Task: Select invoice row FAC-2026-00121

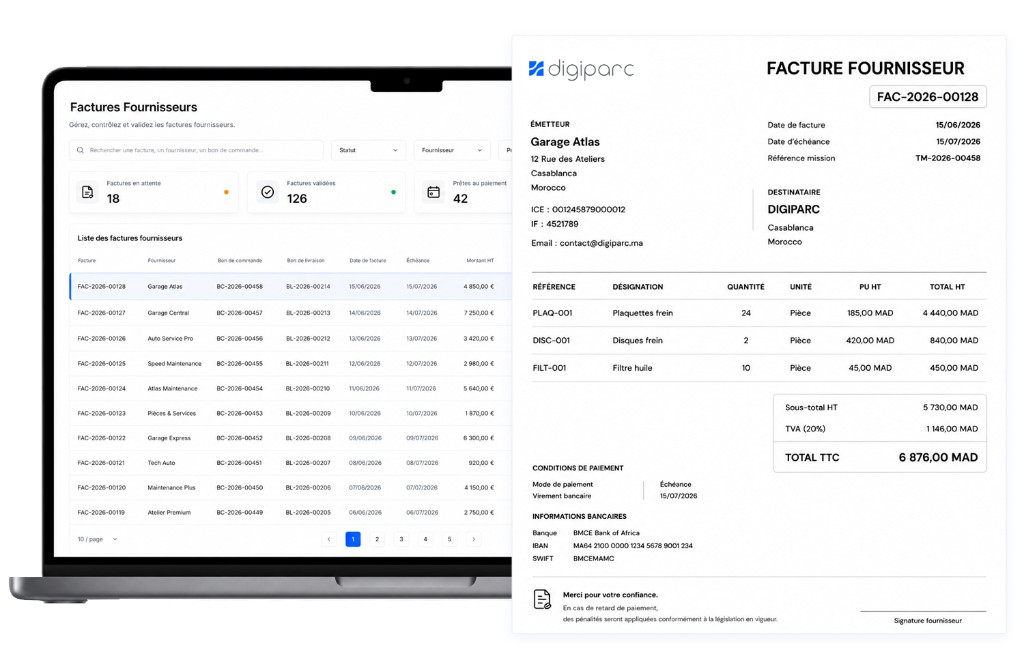Action: point(291,463)
